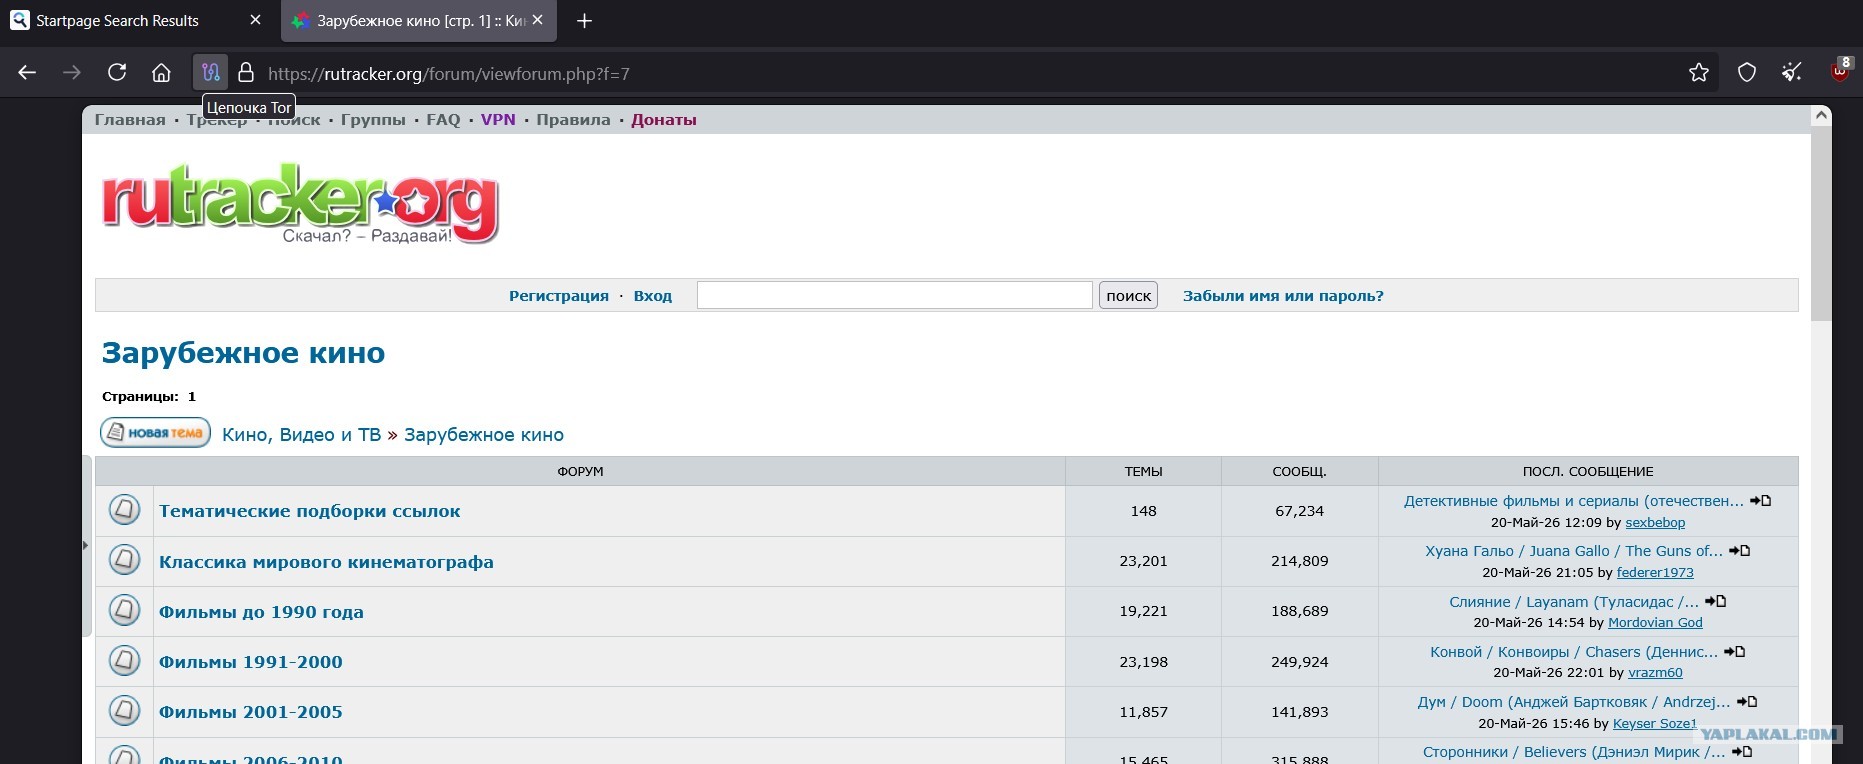Open Фильмы 1991-2000 forum

coord(251,662)
